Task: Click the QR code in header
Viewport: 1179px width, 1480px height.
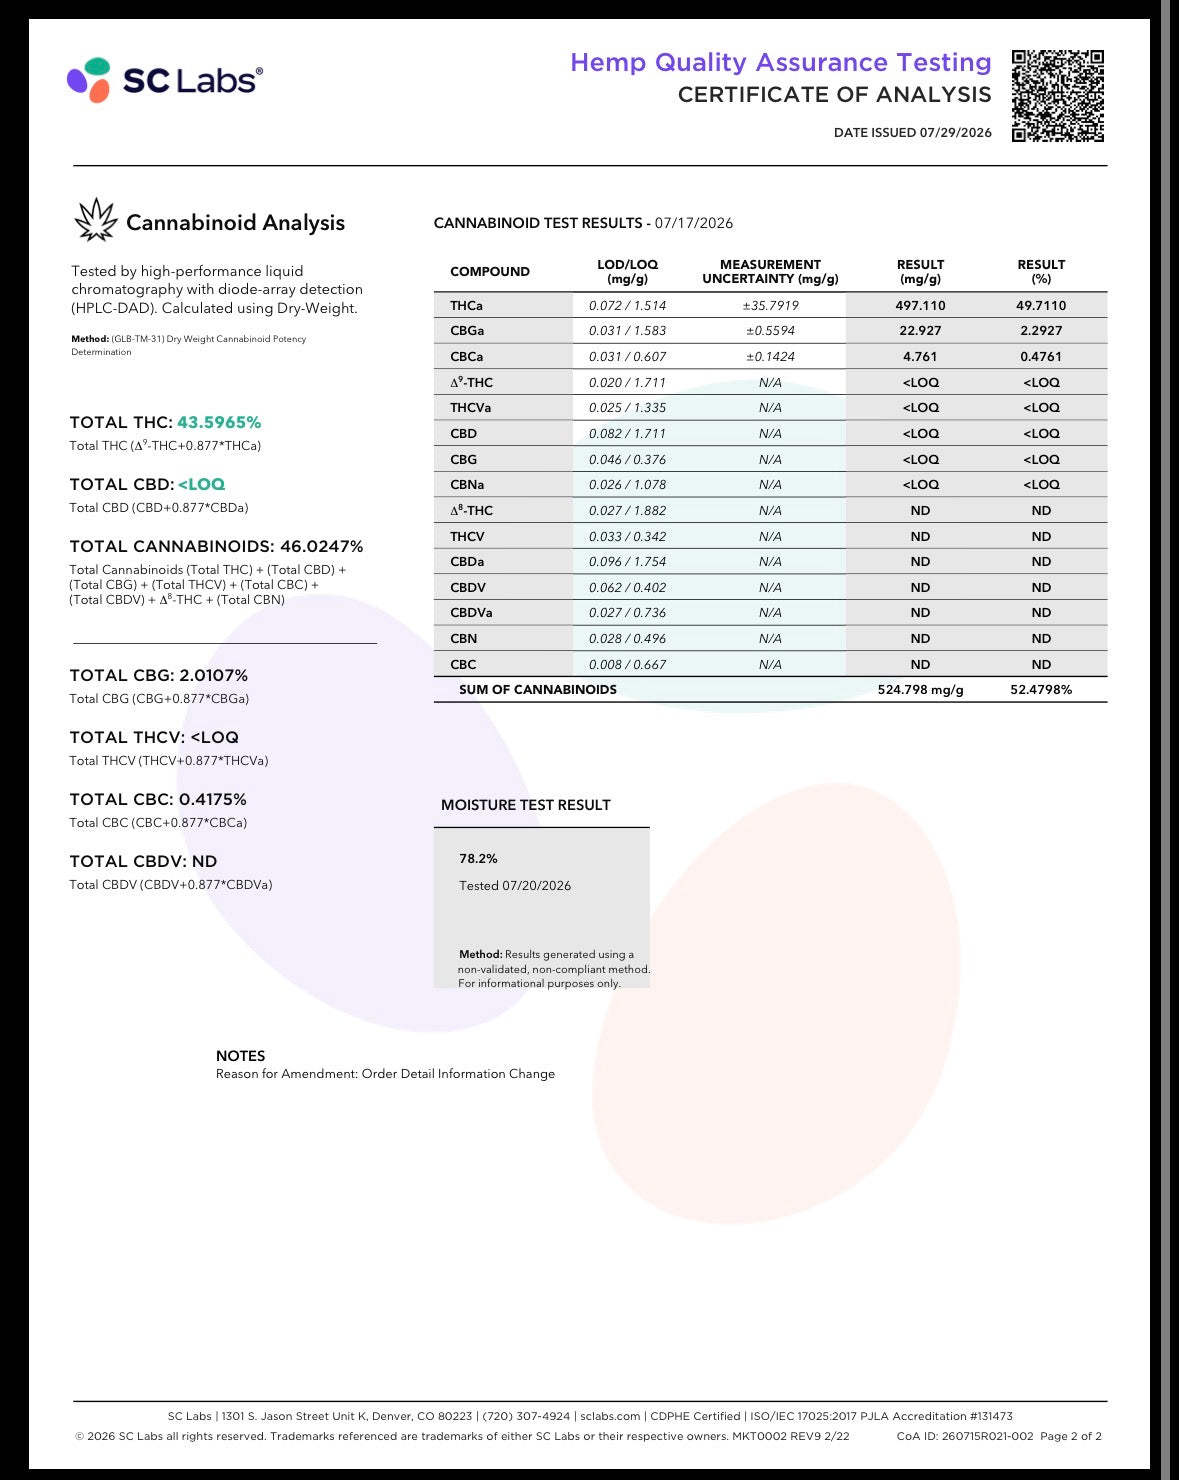Action: pyautogui.click(x=1058, y=96)
